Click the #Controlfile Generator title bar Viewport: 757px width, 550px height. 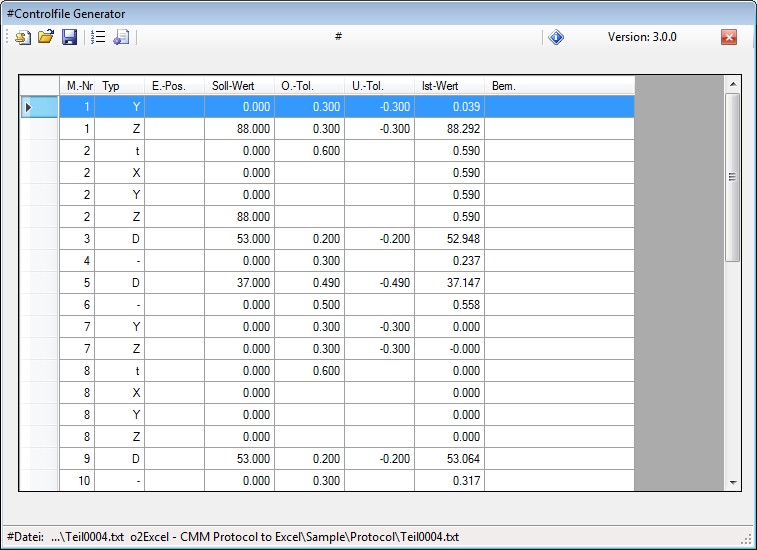coord(378,14)
